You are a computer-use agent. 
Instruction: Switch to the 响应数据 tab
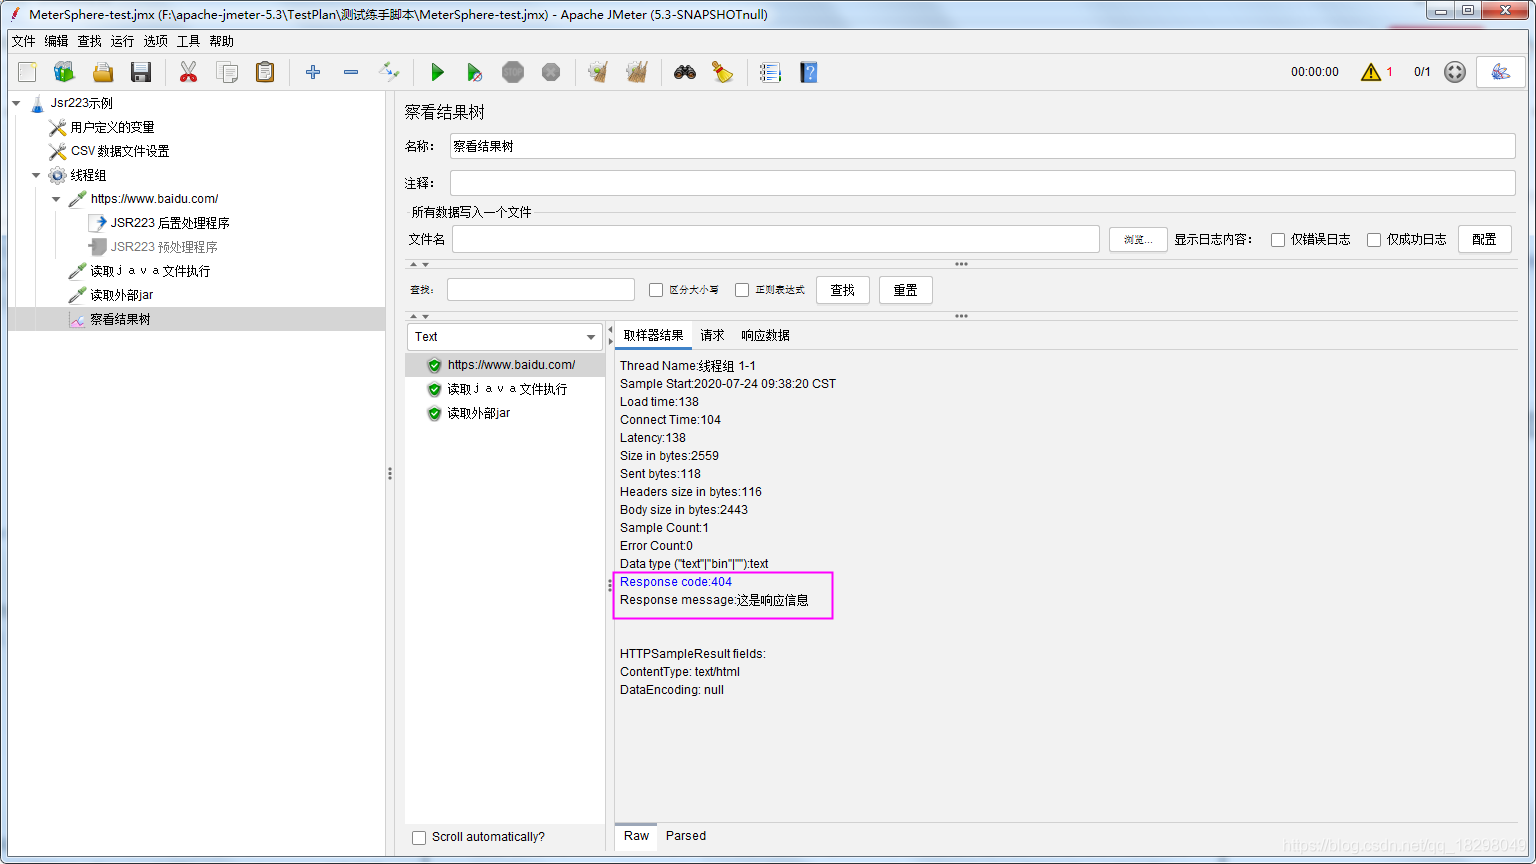[x=765, y=336]
